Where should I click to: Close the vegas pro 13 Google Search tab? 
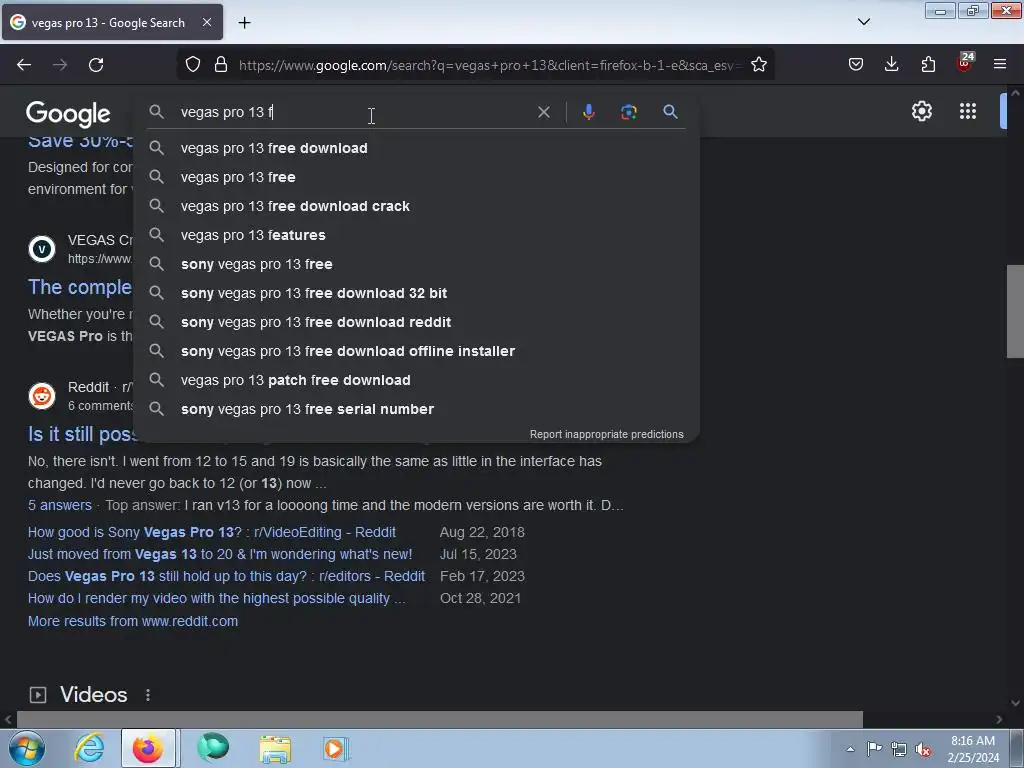(207, 22)
